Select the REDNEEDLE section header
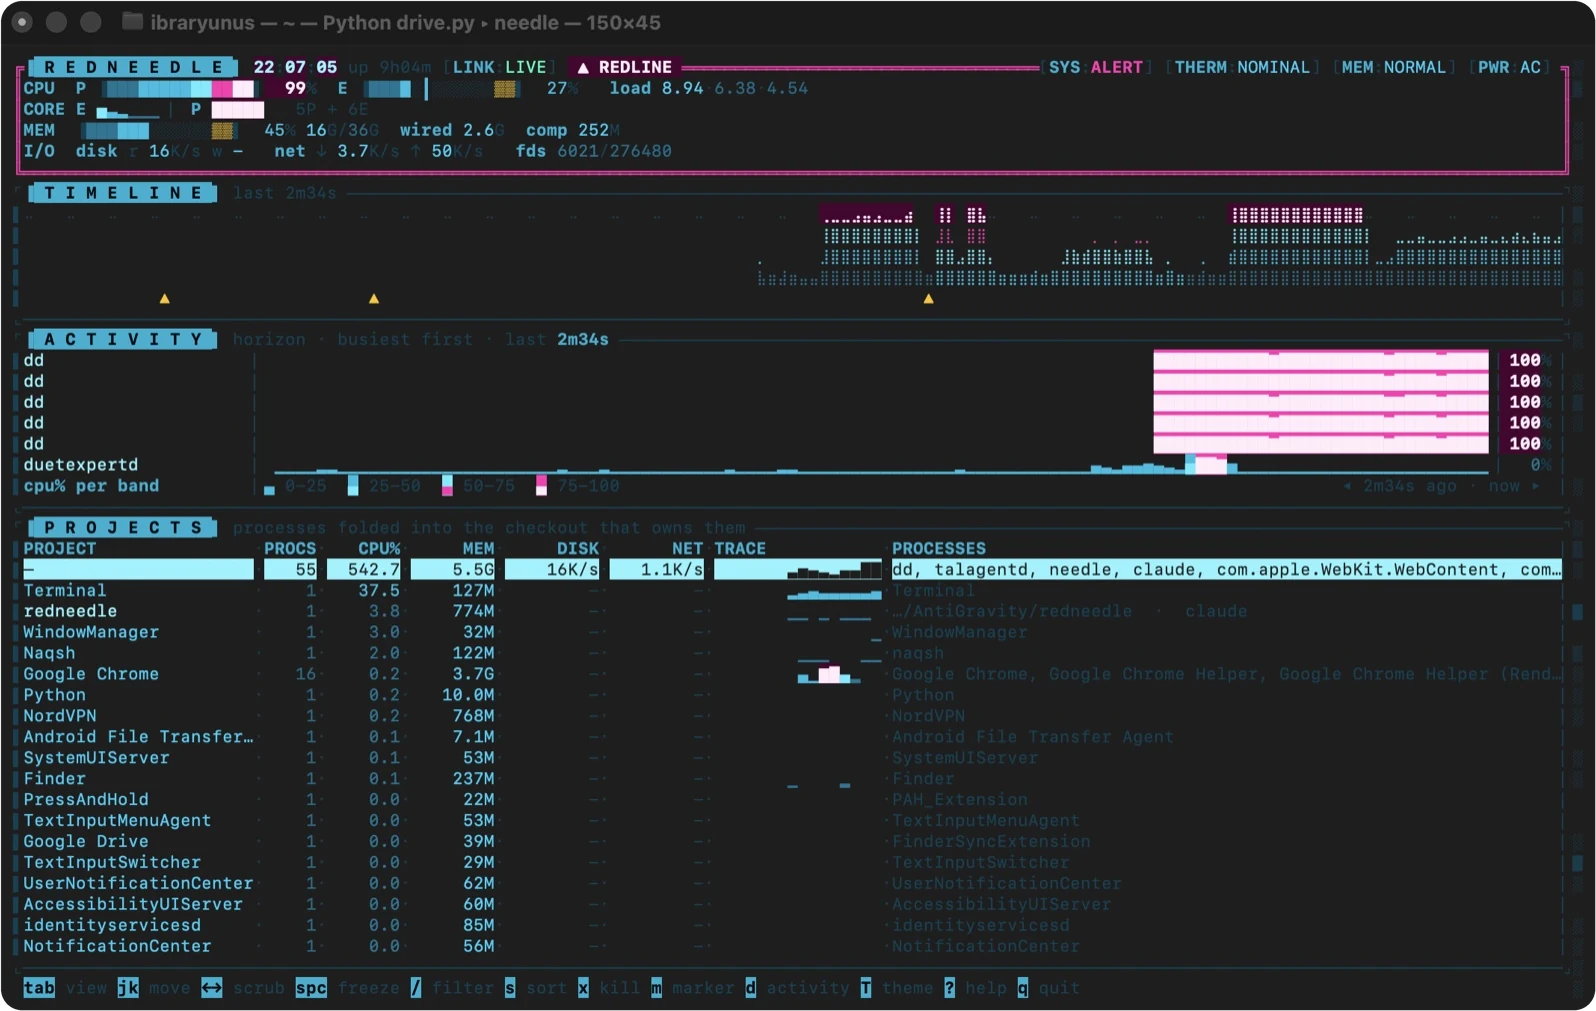This screenshot has height=1011, width=1596. click(133, 67)
